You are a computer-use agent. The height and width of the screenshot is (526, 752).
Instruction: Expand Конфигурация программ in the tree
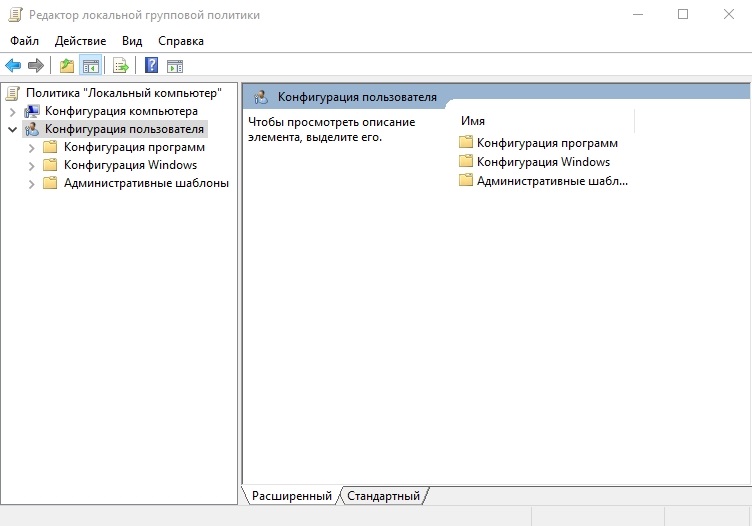pos(31,147)
